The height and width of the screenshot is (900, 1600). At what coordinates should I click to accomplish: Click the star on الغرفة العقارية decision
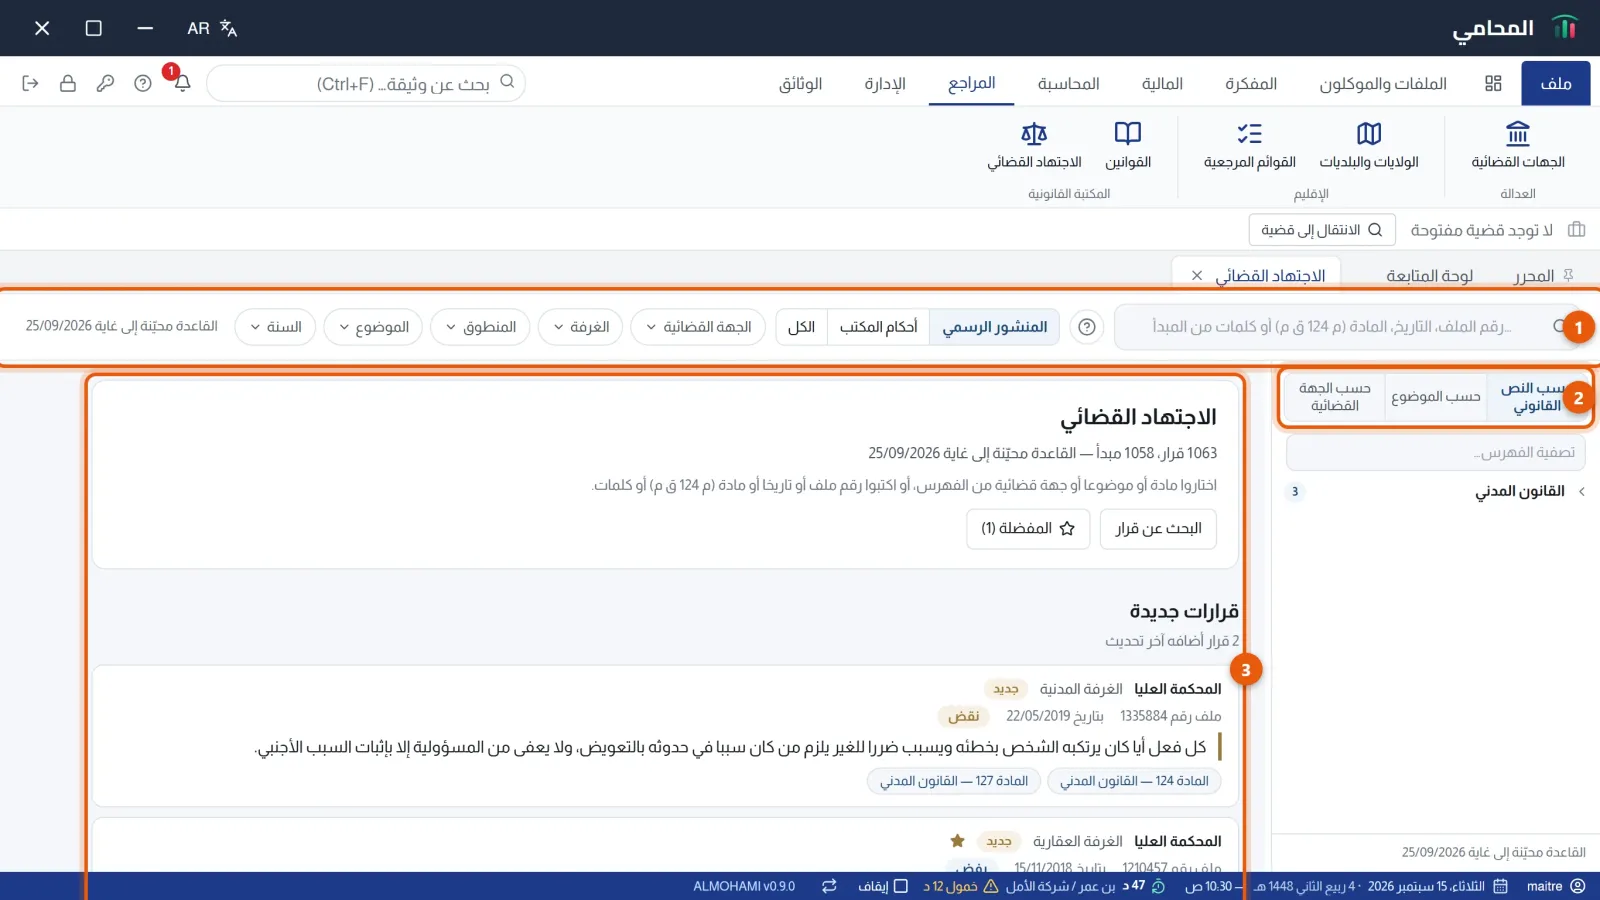[x=957, y=841]
